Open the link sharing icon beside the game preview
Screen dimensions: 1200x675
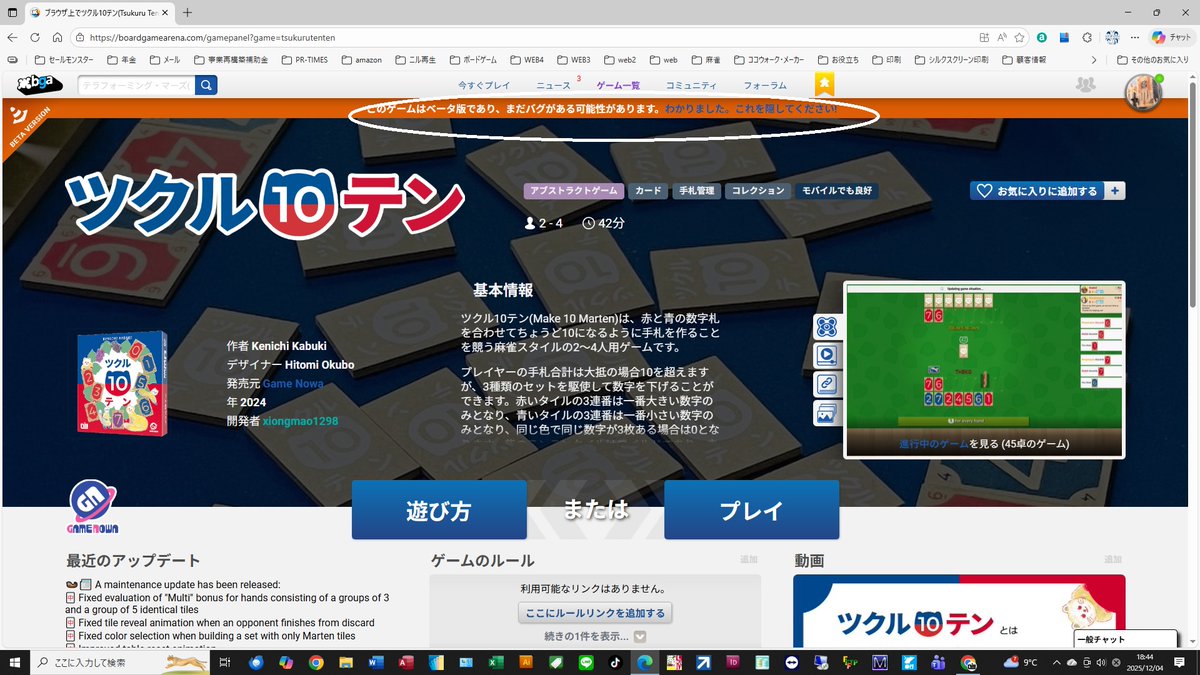827,382
